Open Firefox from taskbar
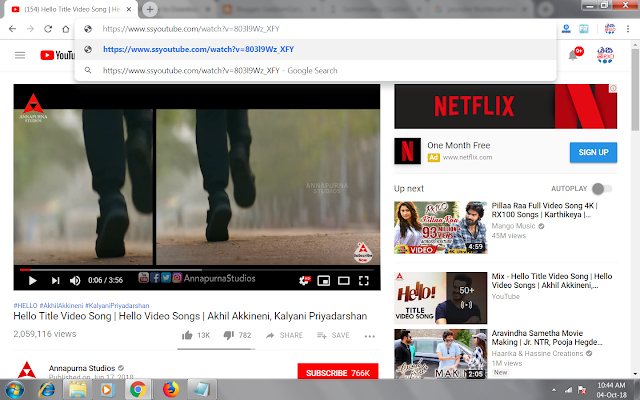640x400 pixels. click(170, 389)
